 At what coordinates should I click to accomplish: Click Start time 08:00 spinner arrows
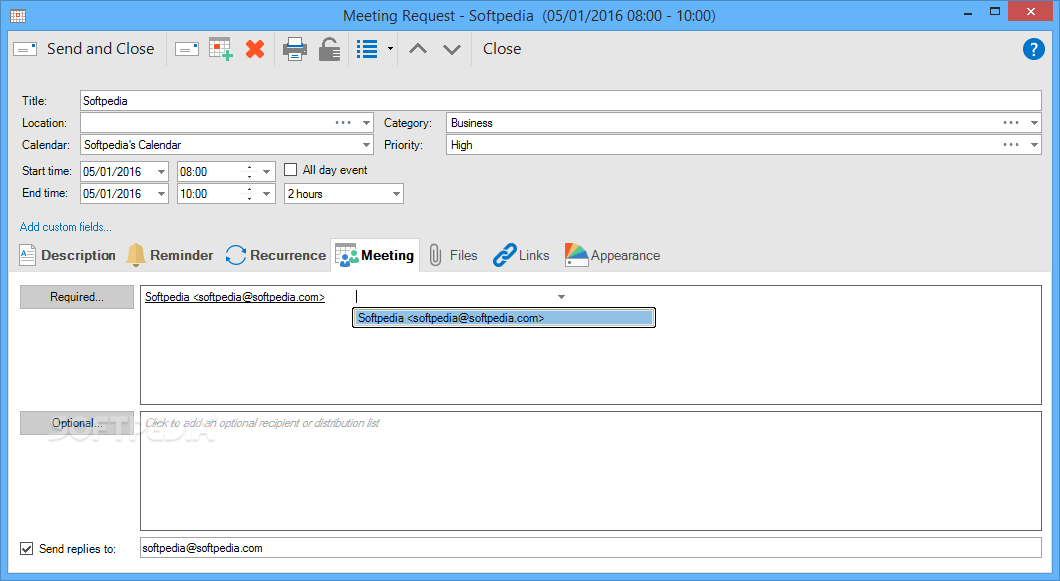tap(249, 172)
